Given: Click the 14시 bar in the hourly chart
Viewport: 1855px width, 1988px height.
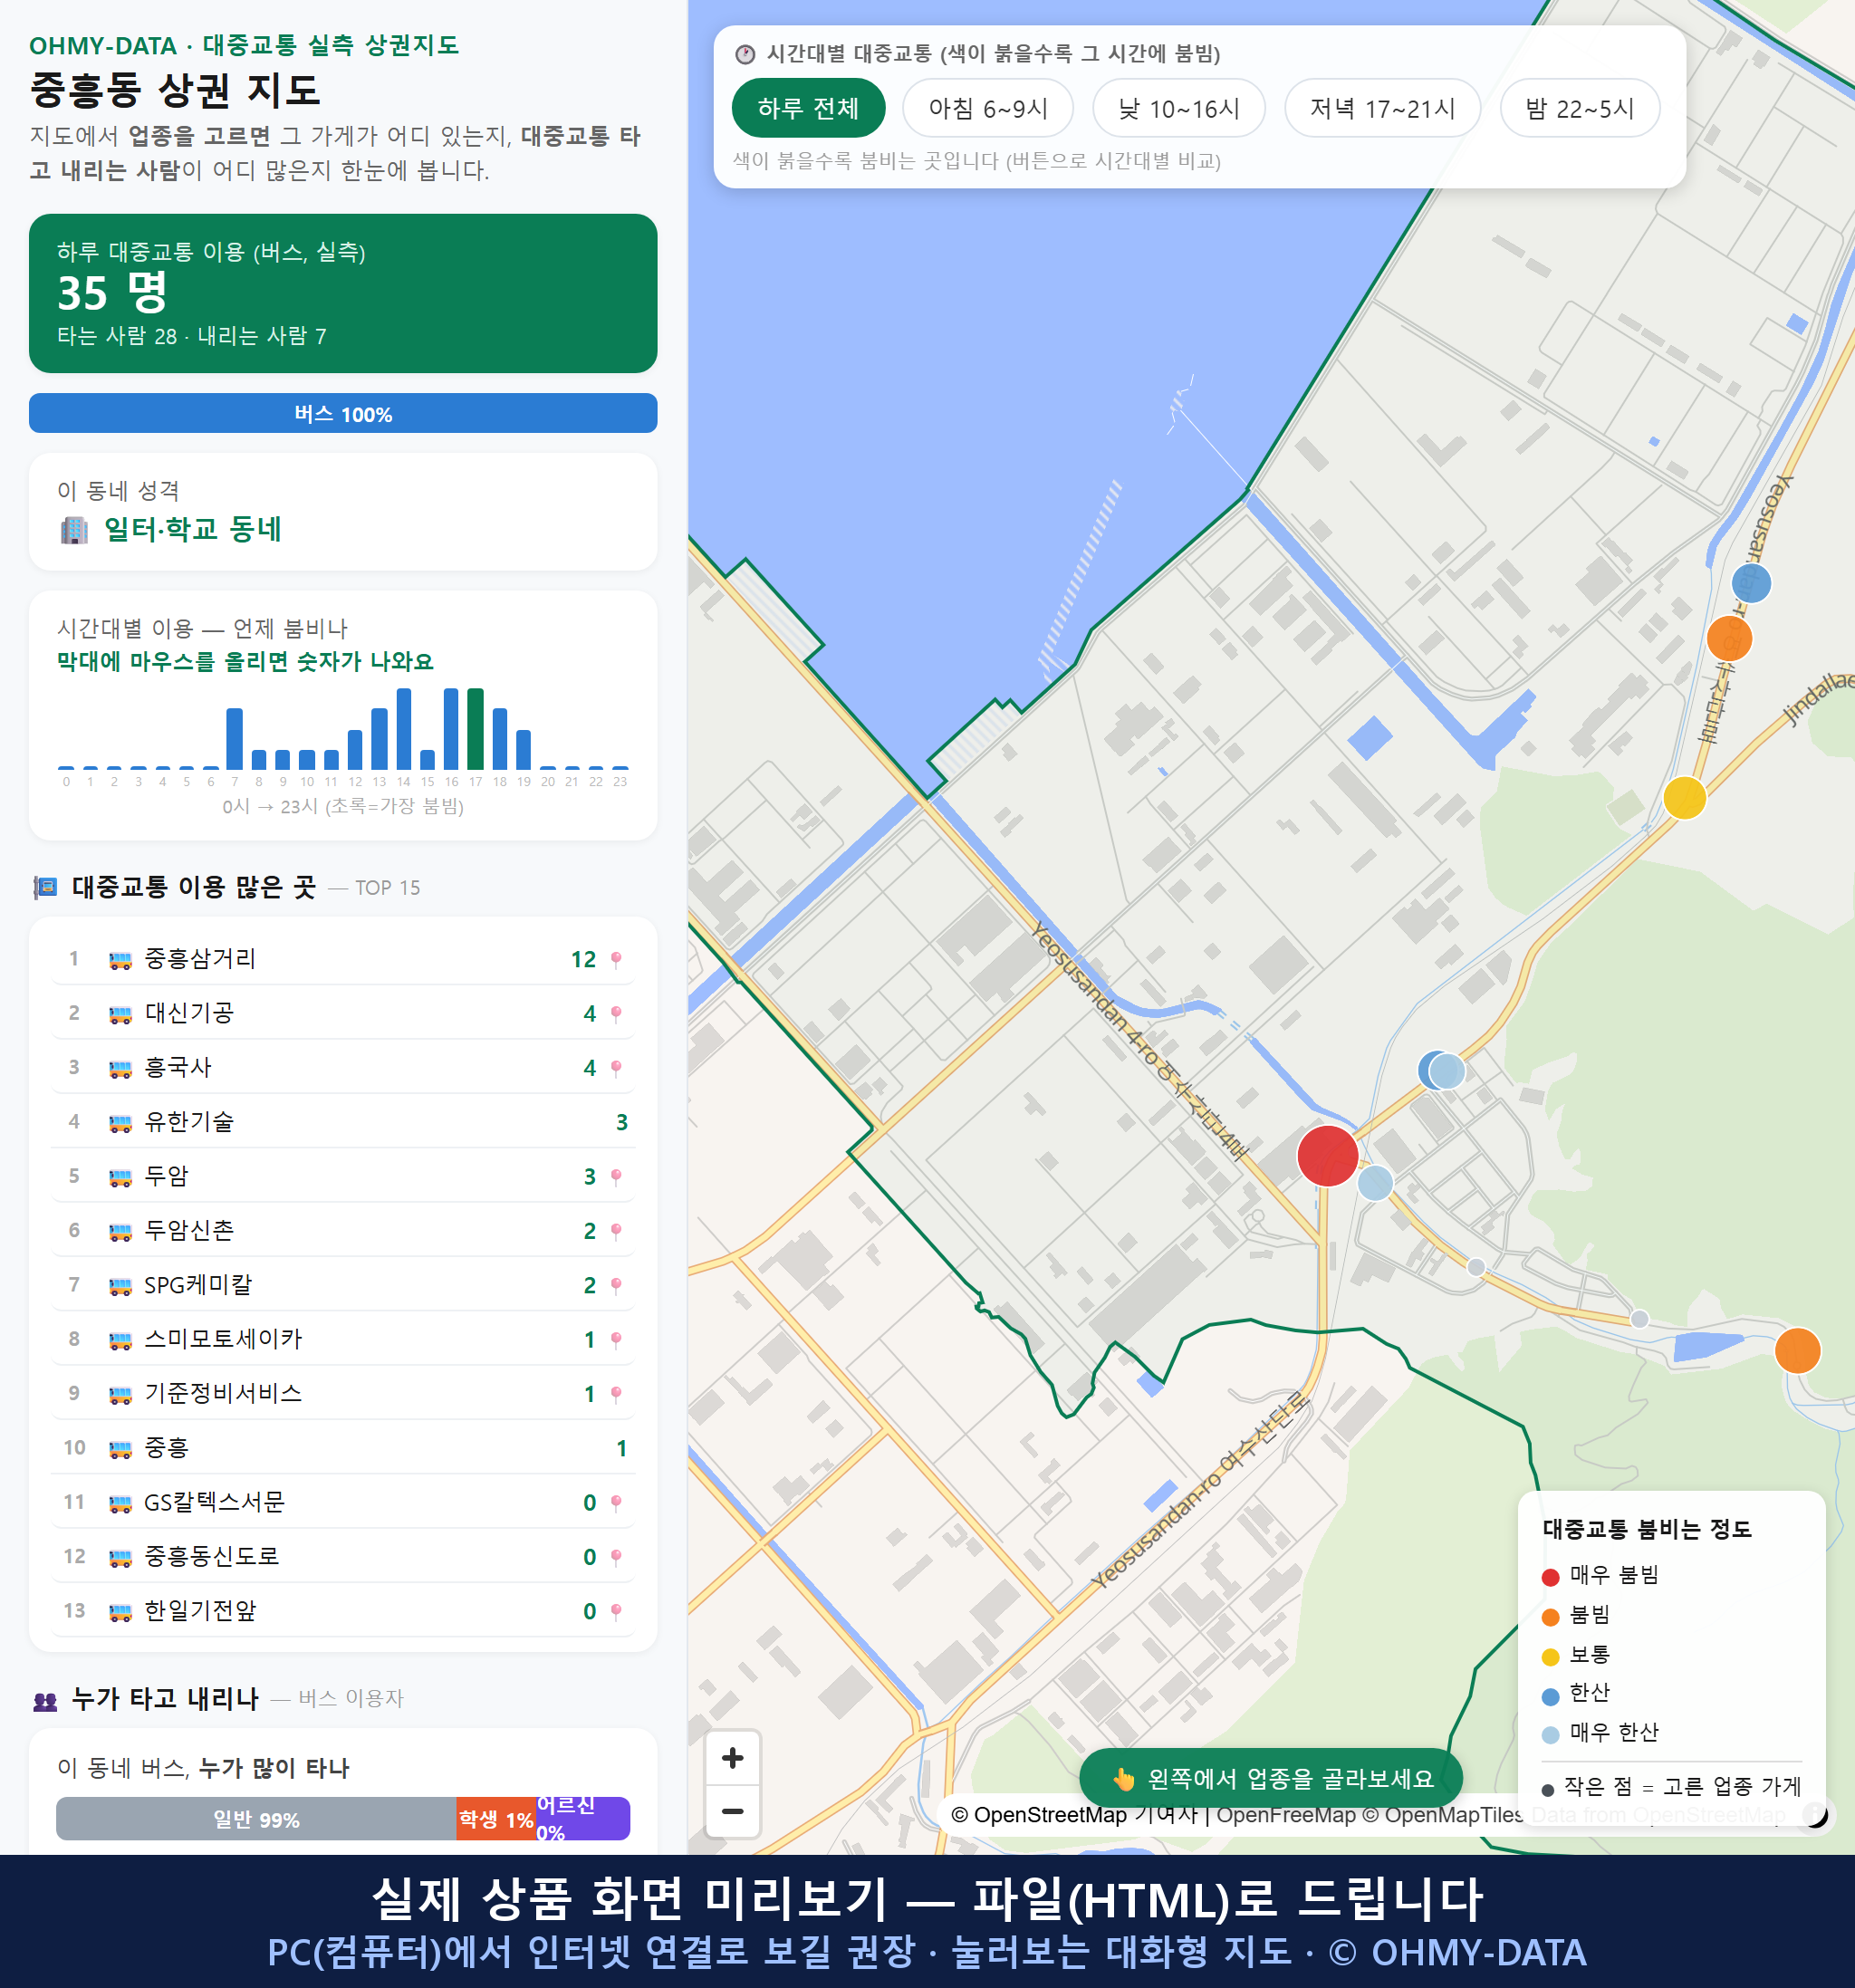Looking at the screenshot, I should coord(403,728).
